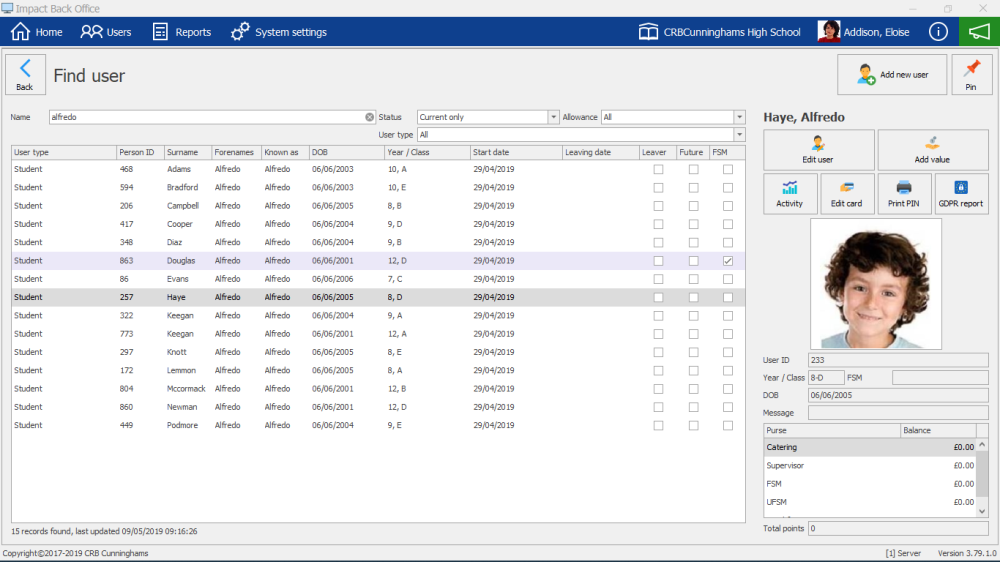Click the Back arrow button

click(x=25, y=75)
